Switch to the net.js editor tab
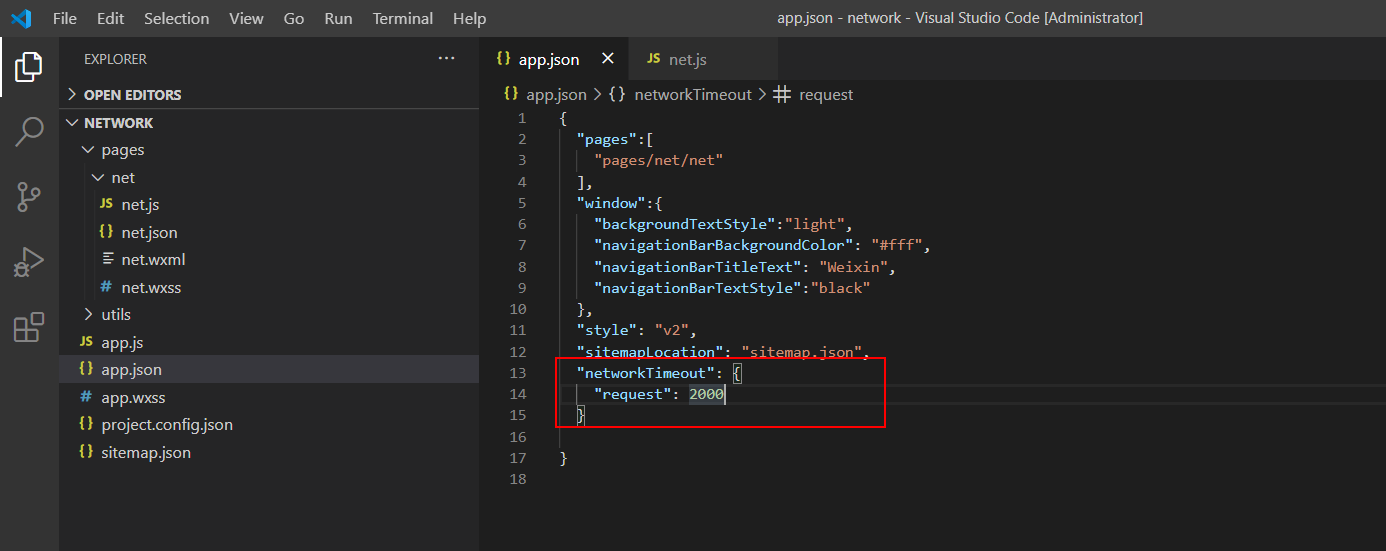Viewport: 1386px width, 551px height. tap(703, 59)
